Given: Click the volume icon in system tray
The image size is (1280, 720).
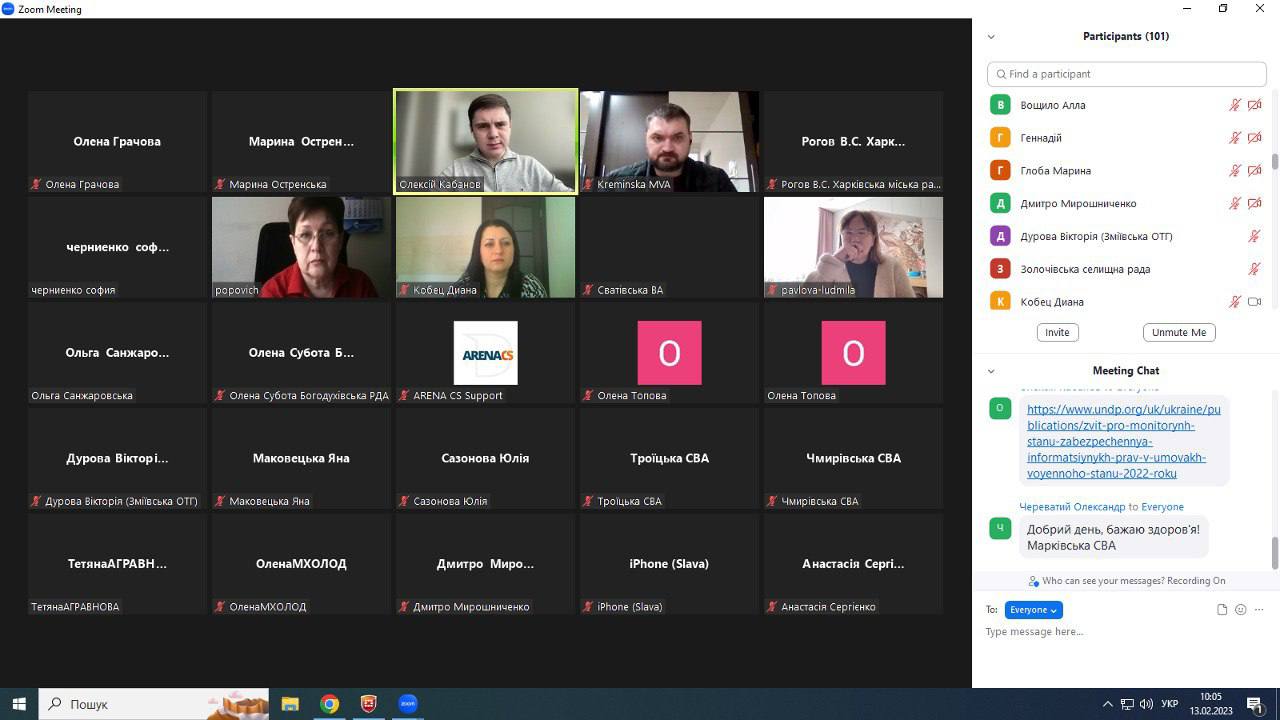Looking at the screenshot, I should [1146, 704].
